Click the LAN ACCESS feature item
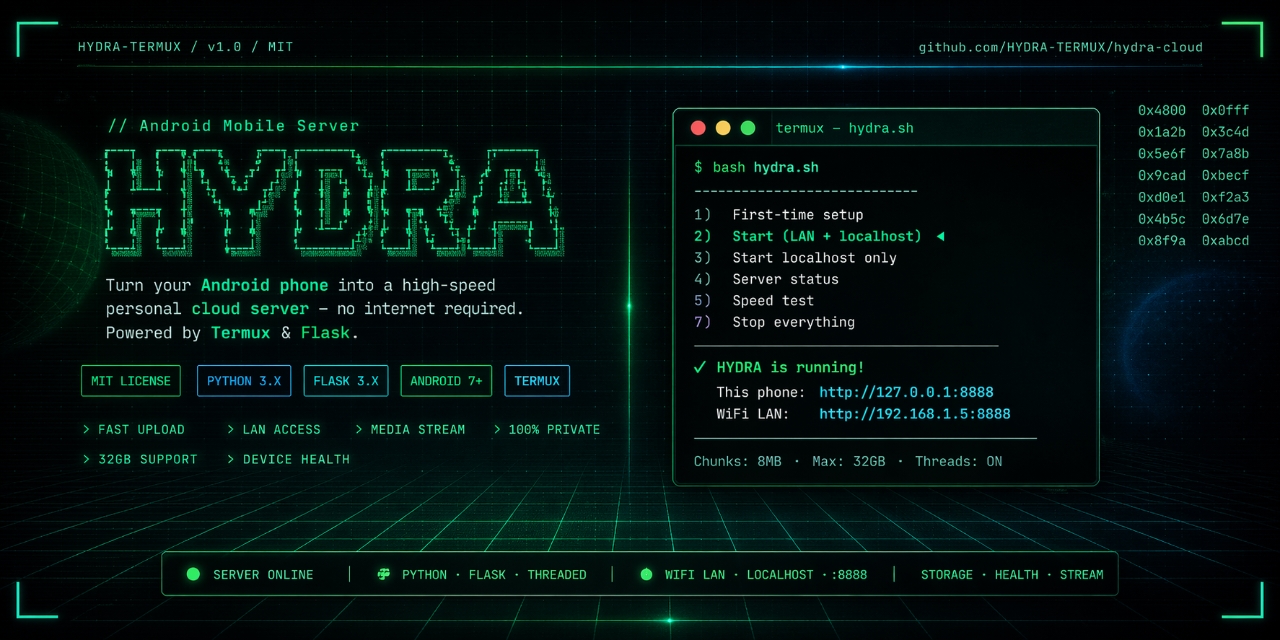The width and height of the screenshot is (1280, 640). click(x=274, y=429)
